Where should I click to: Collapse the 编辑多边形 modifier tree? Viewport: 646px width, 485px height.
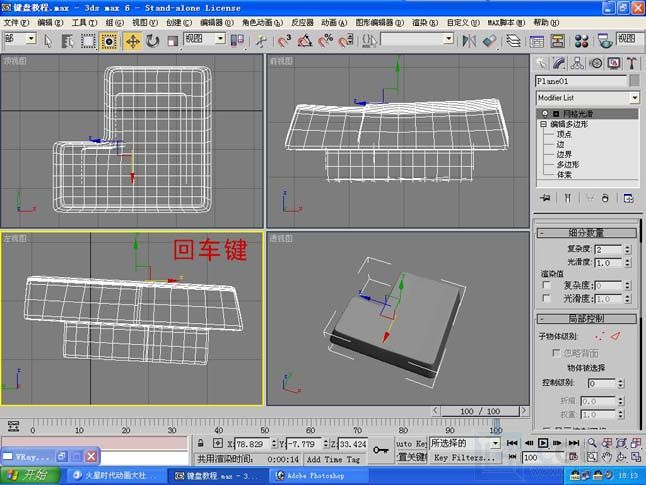point(543,124)
